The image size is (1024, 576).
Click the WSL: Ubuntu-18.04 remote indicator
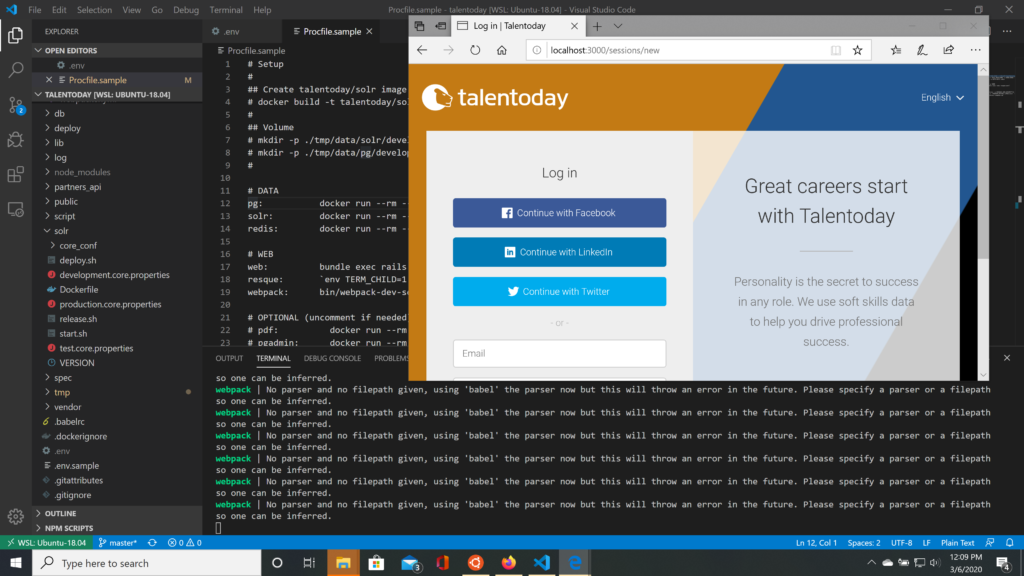47,543
